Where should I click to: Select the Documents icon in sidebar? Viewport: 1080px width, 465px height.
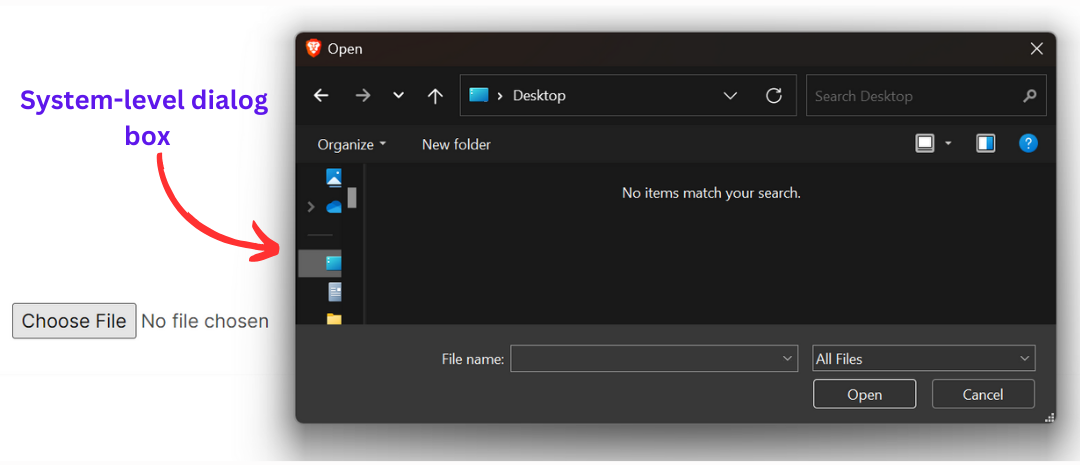(334, 291)
